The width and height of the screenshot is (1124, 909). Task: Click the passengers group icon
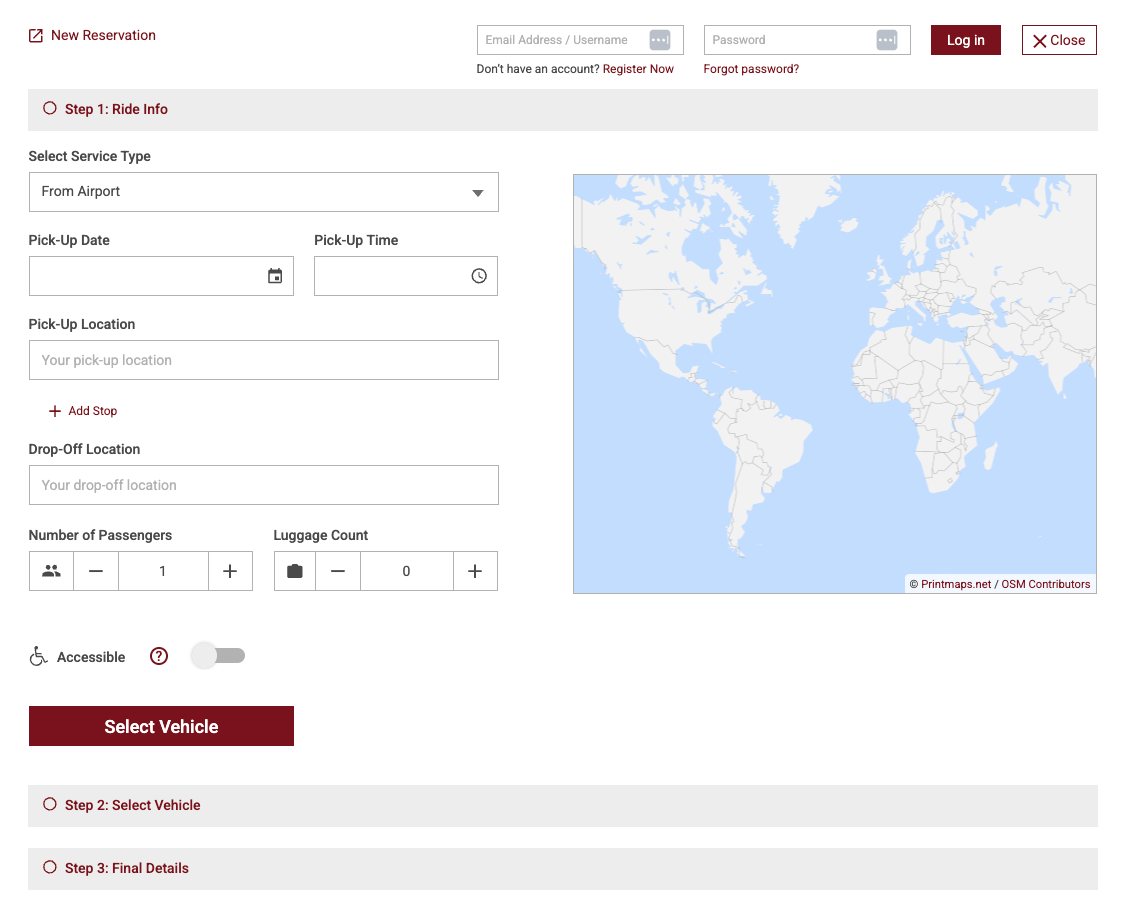click(52, 571)
